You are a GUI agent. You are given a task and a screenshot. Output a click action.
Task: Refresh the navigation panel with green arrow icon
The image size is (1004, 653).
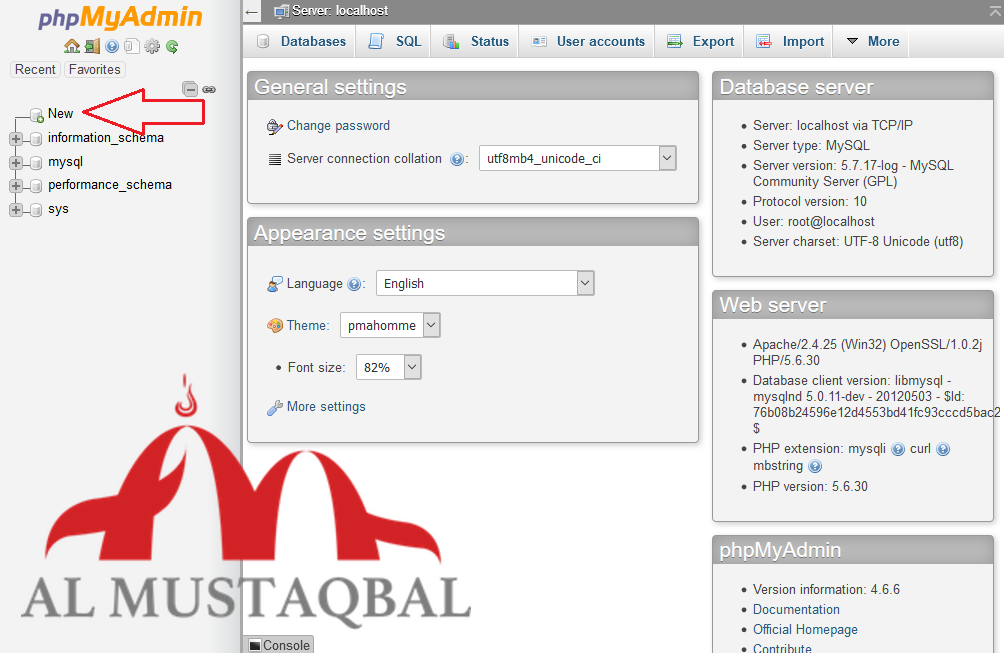pos(171,47)
